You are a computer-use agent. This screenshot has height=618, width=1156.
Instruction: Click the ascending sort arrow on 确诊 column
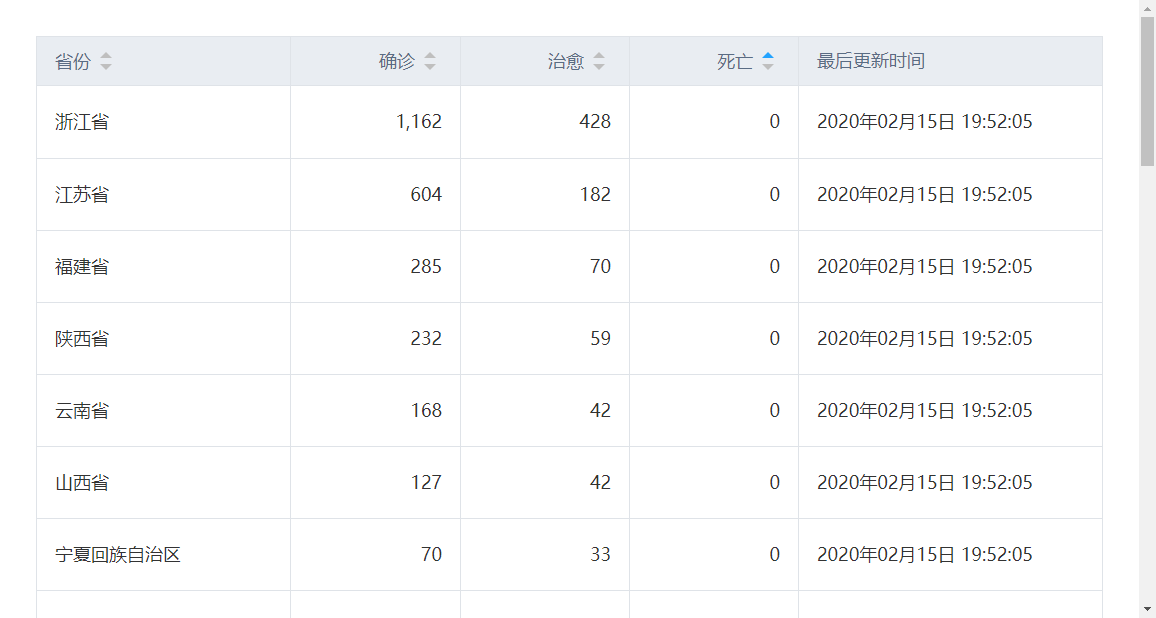point(430,56)
